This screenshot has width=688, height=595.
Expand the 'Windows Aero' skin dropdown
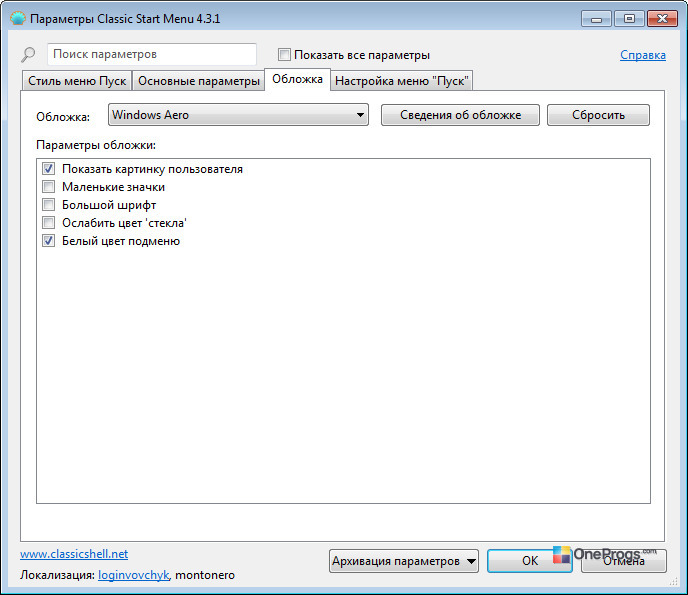[238, 115]
